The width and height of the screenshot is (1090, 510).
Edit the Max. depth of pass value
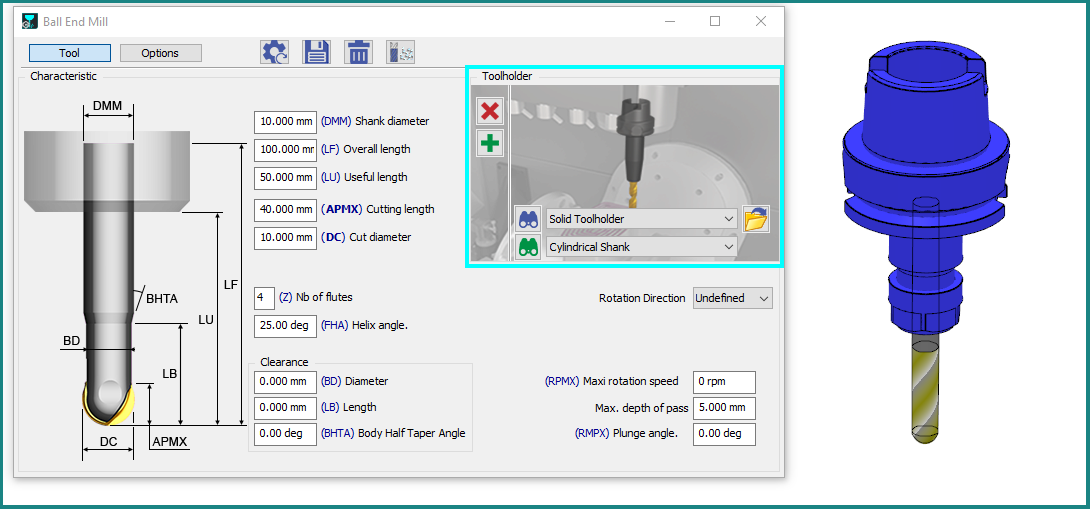coord(723,408)
